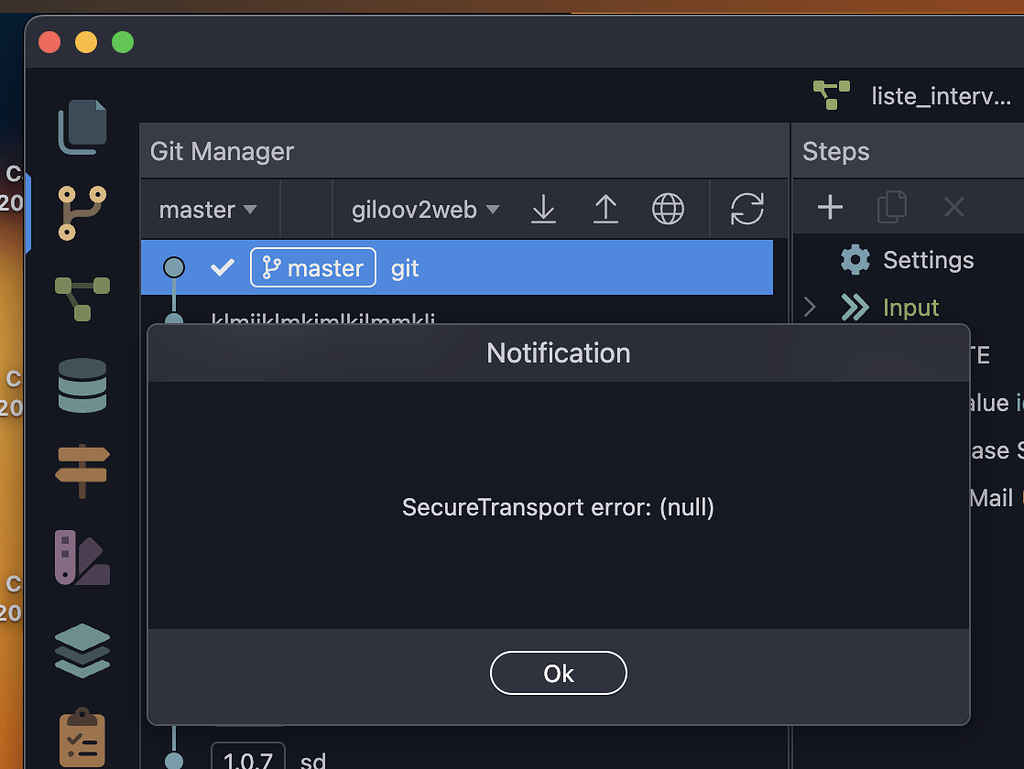Expand the Input step chevron
Screen dimensions: 1024x769
pos(808,307)
